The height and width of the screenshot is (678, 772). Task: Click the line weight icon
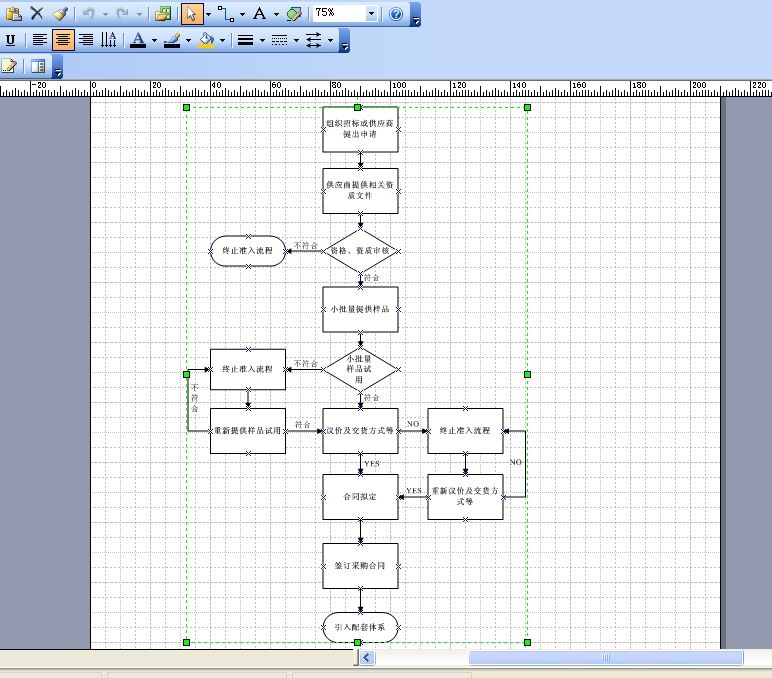pos(245,40)
